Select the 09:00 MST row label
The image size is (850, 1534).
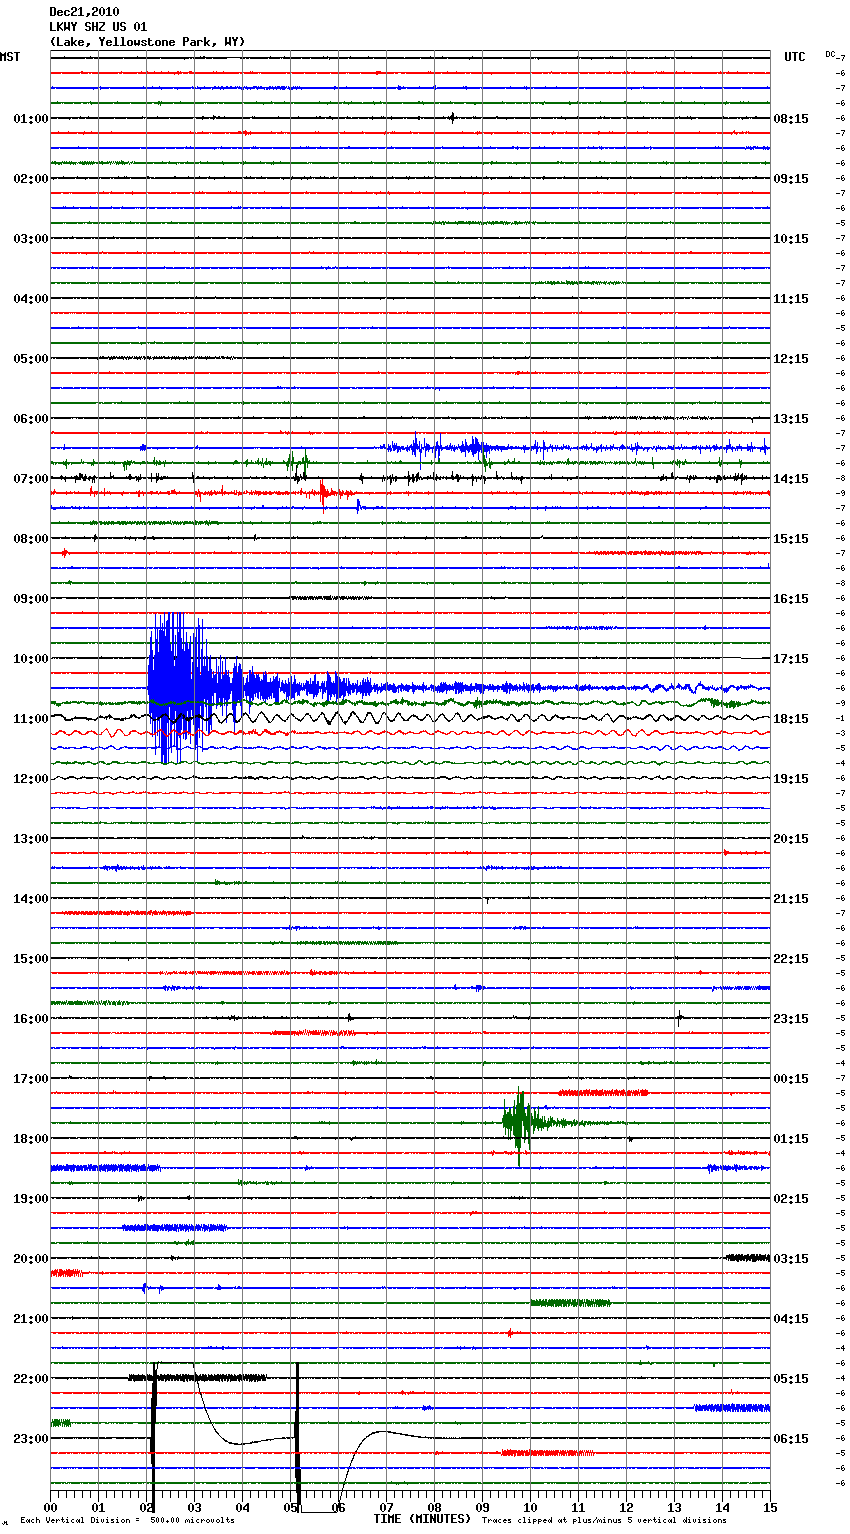[30, 599]
